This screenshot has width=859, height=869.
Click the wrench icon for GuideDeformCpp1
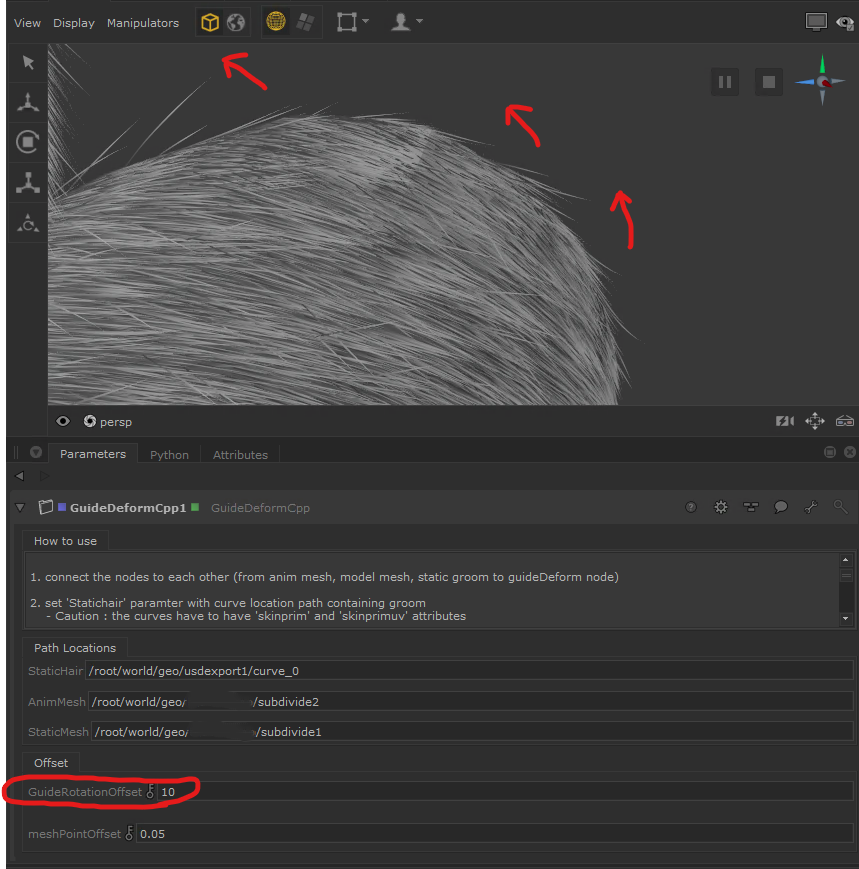(x=811, y=508)
